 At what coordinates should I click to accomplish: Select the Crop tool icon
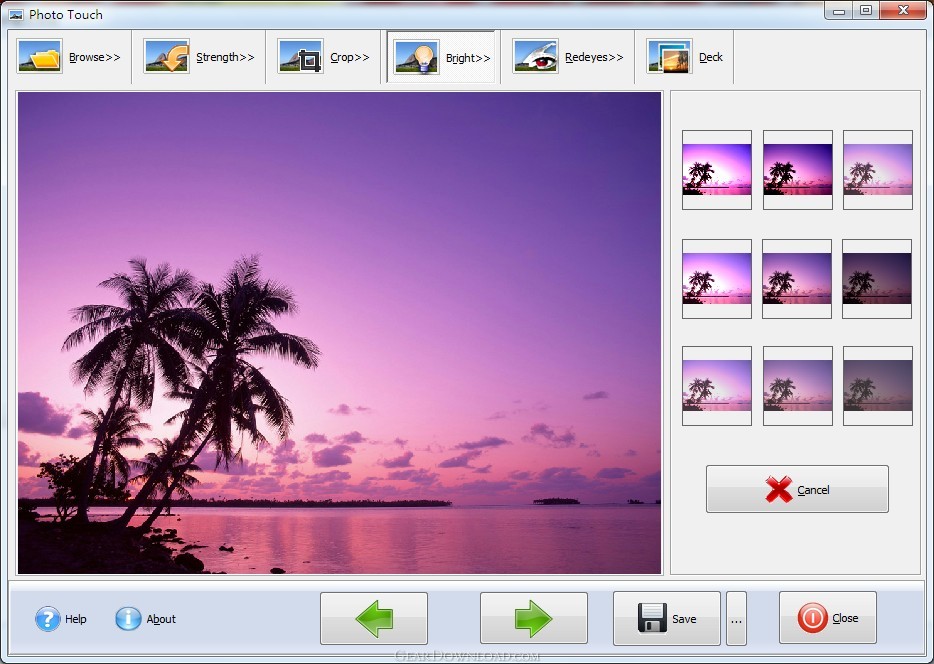[301, 57]
